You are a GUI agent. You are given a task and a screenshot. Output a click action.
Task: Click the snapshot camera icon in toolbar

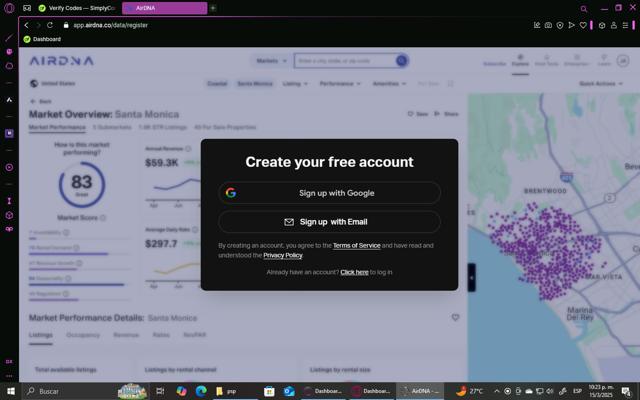pos(548,25)
